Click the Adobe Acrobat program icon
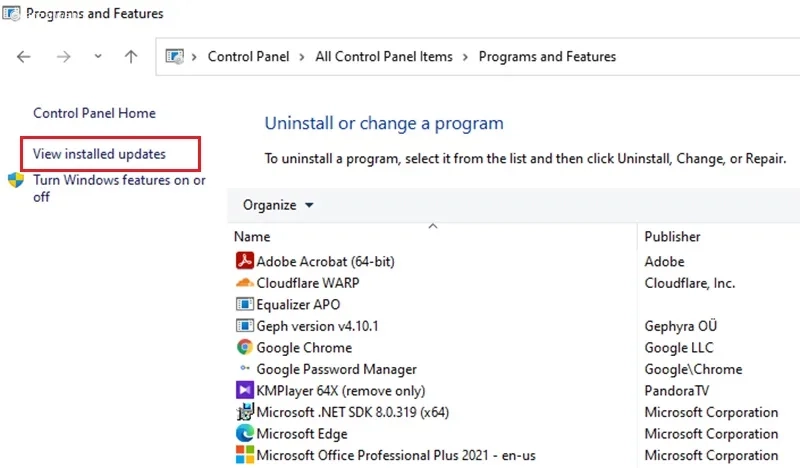 tap(245, 261)
